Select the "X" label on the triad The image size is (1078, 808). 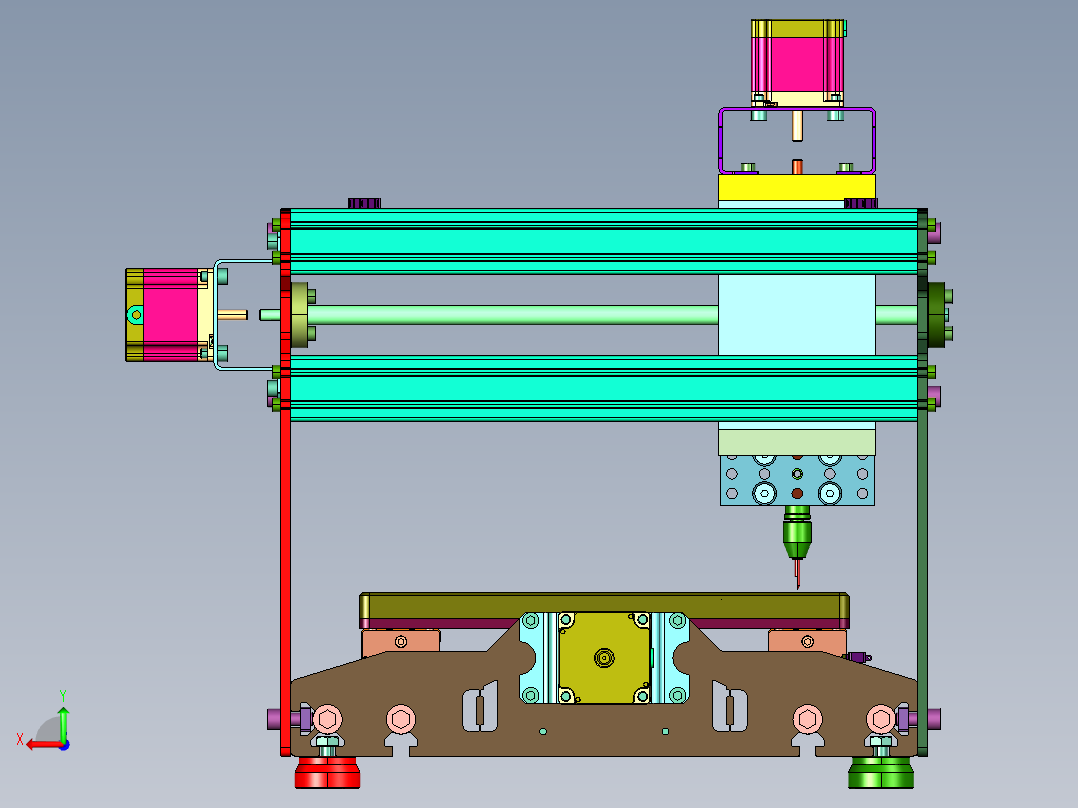coord(20,739)
